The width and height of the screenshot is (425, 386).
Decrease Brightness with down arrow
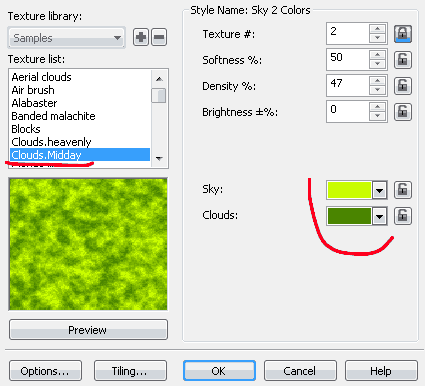(377, 116)
